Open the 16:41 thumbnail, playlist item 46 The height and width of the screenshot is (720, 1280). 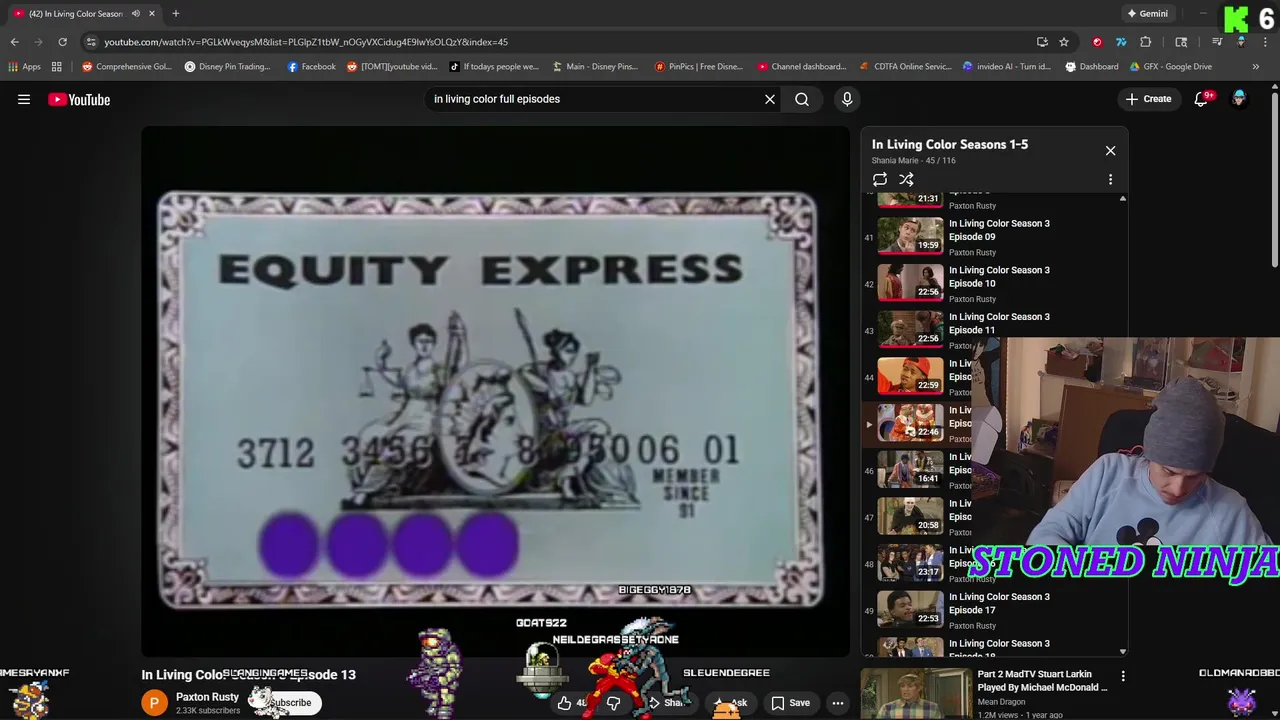click(910, 470)
